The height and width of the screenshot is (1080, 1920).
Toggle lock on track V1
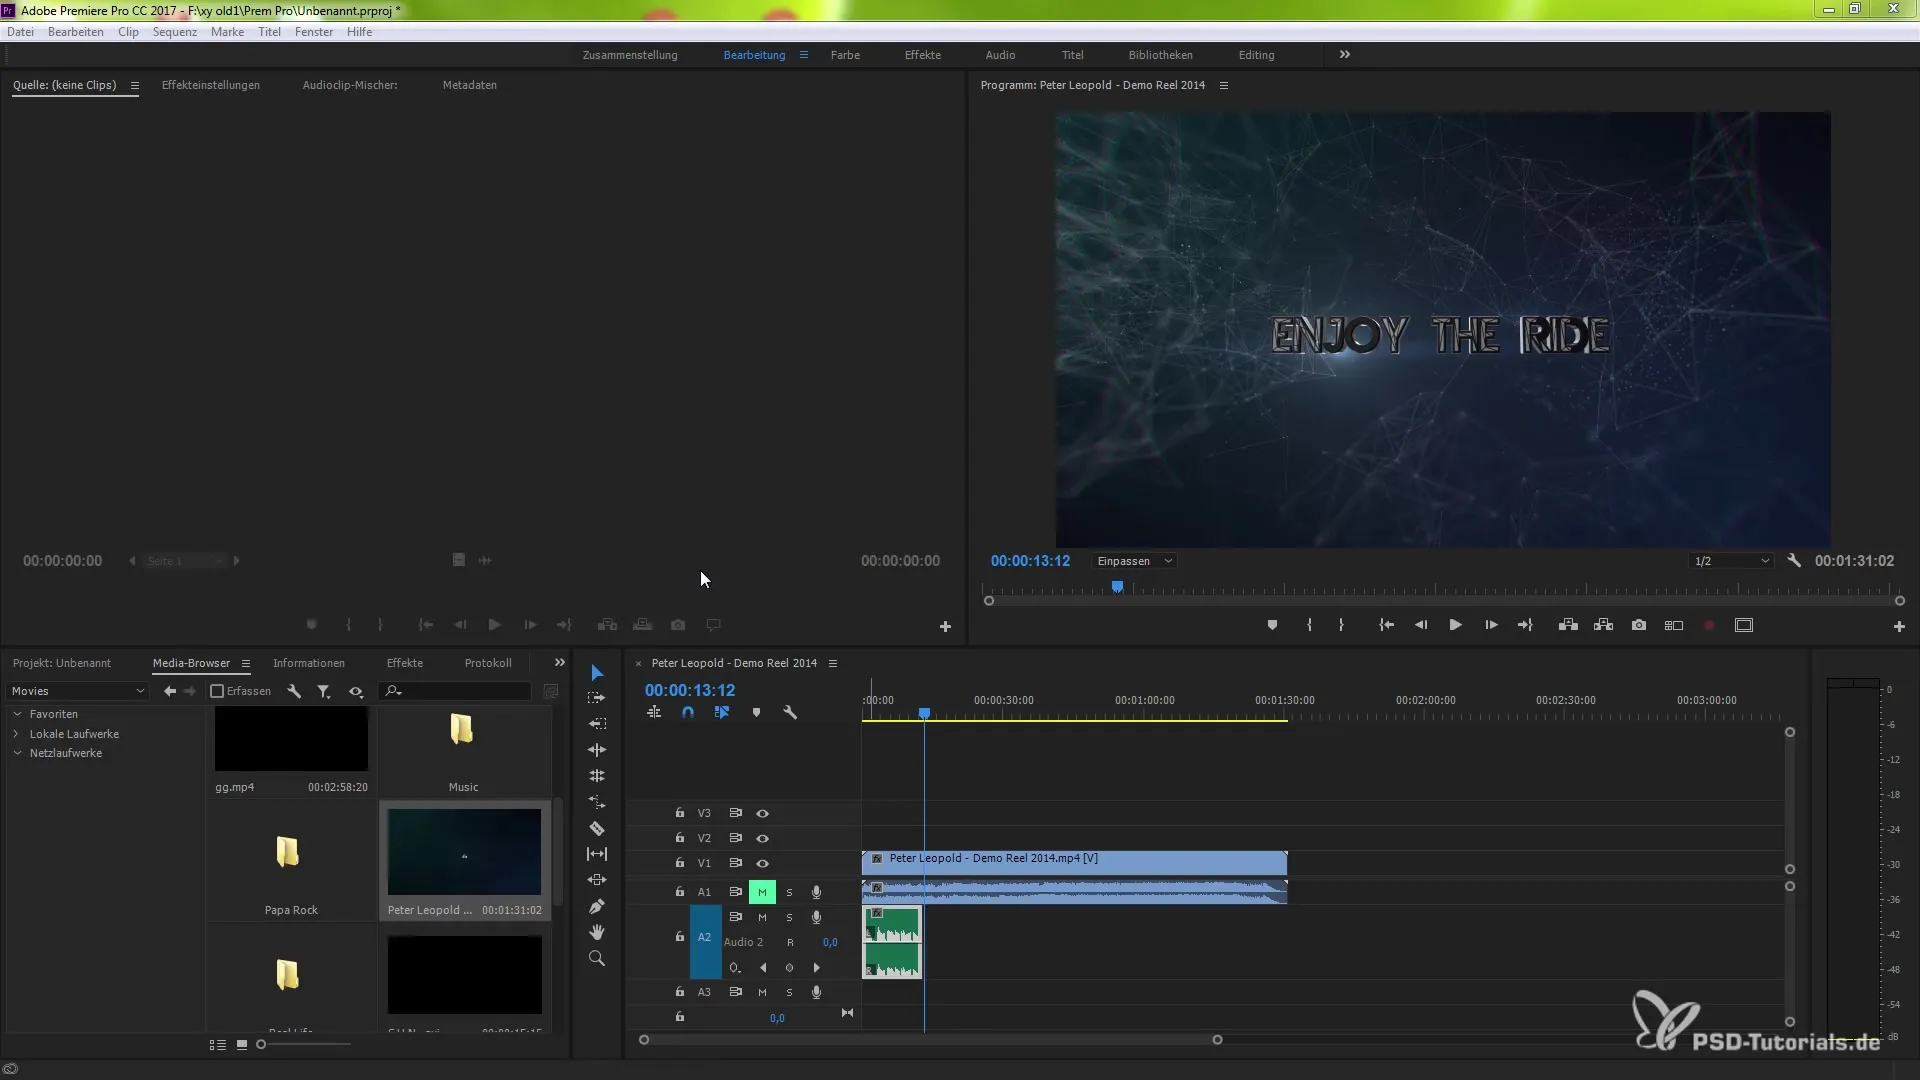(680, 863)
